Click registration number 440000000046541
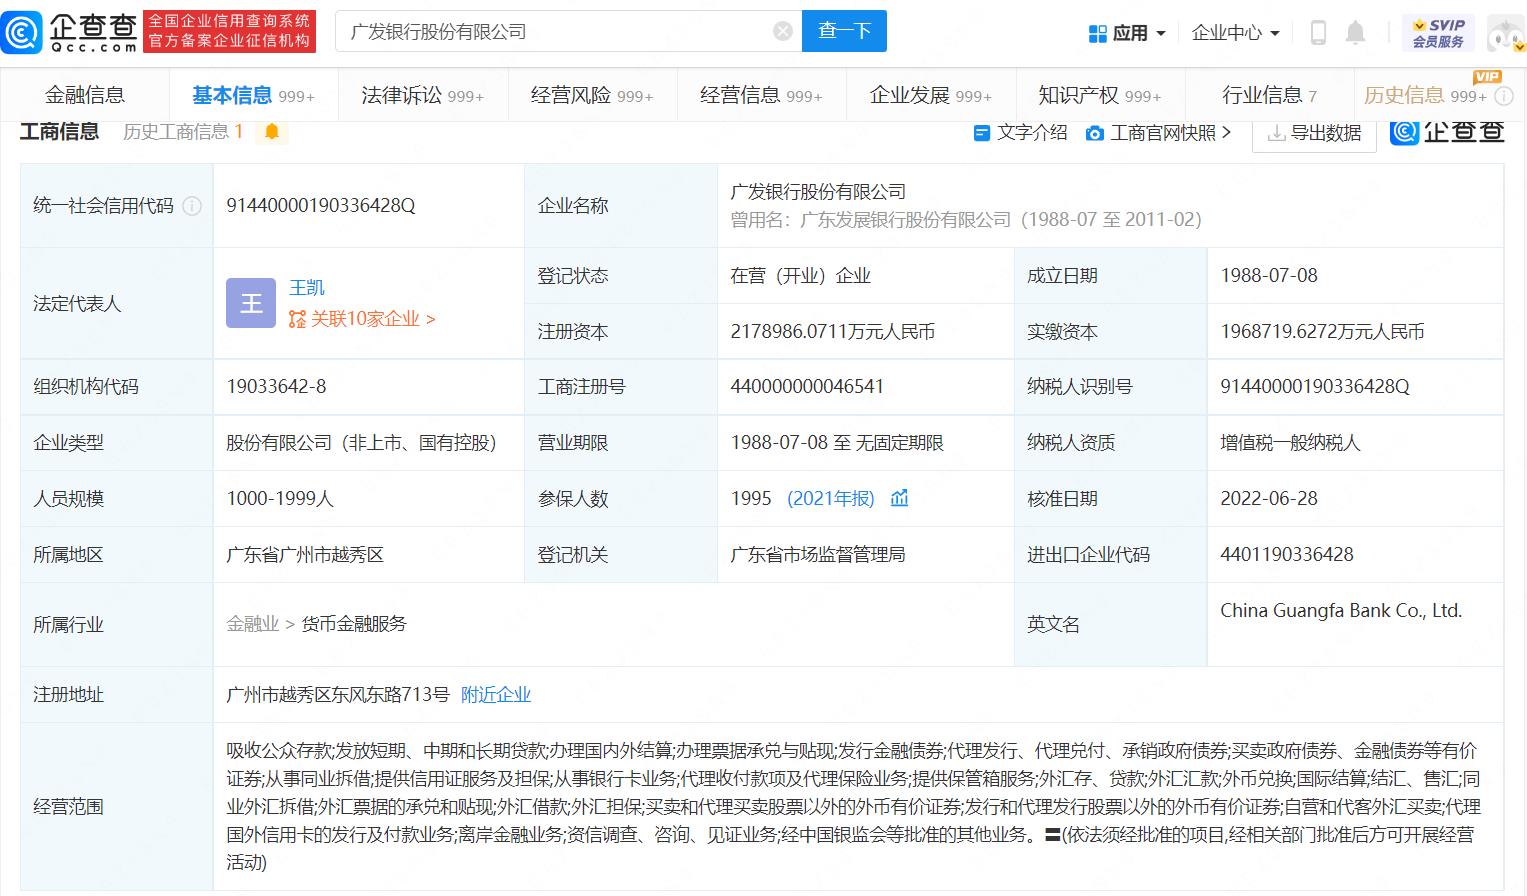The width and height of the screenshot is (1527, 896). [x=807, y=387]
